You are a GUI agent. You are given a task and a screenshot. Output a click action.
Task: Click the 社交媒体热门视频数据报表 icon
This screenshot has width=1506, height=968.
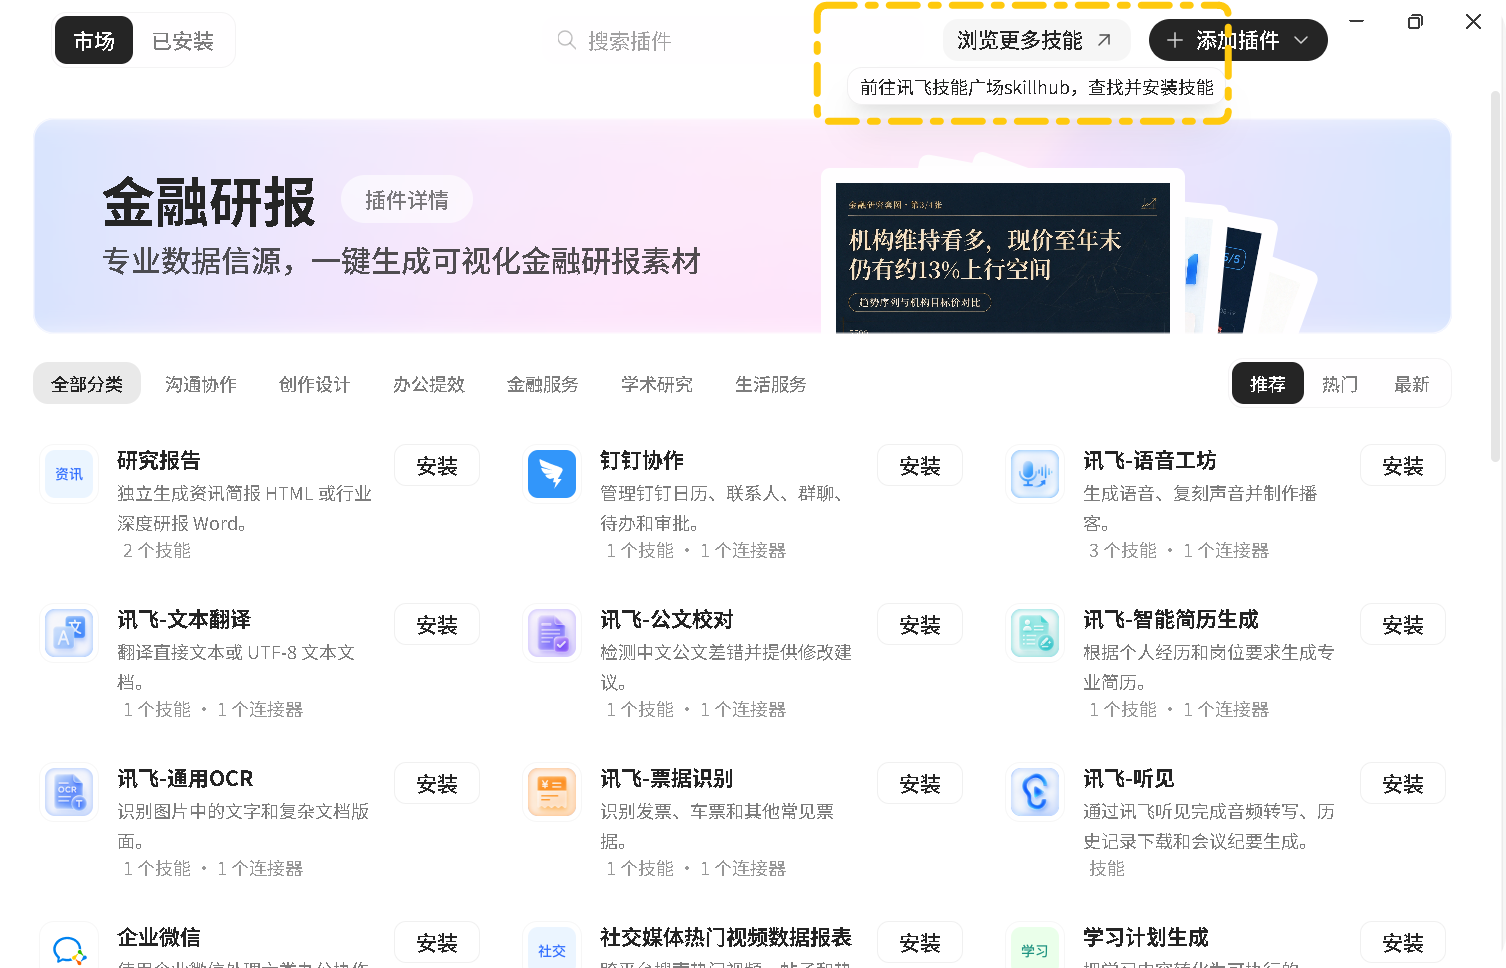point(552,947)
